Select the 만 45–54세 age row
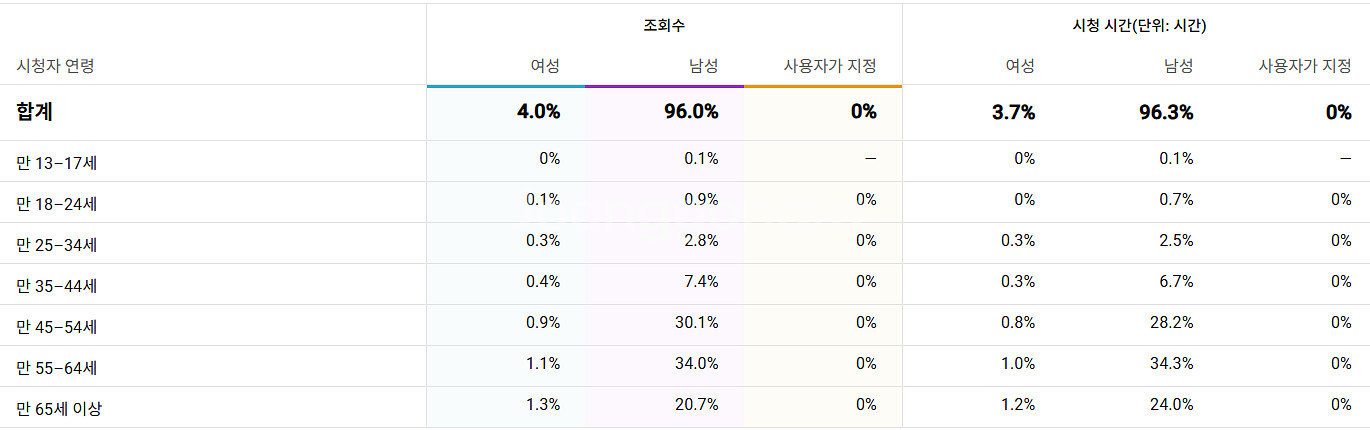 tap(59, 326)
